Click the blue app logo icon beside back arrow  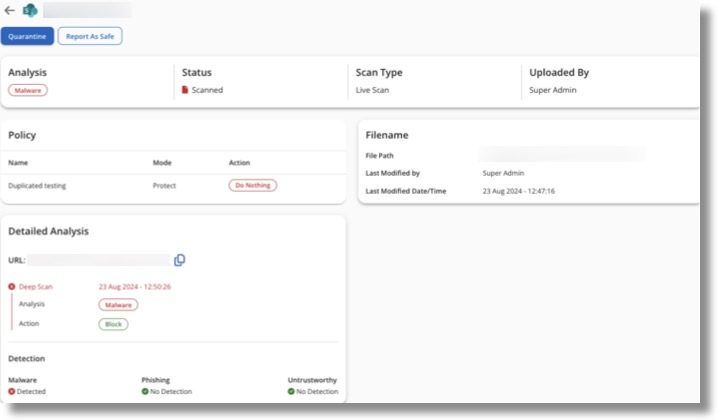[x=30, y=11]
